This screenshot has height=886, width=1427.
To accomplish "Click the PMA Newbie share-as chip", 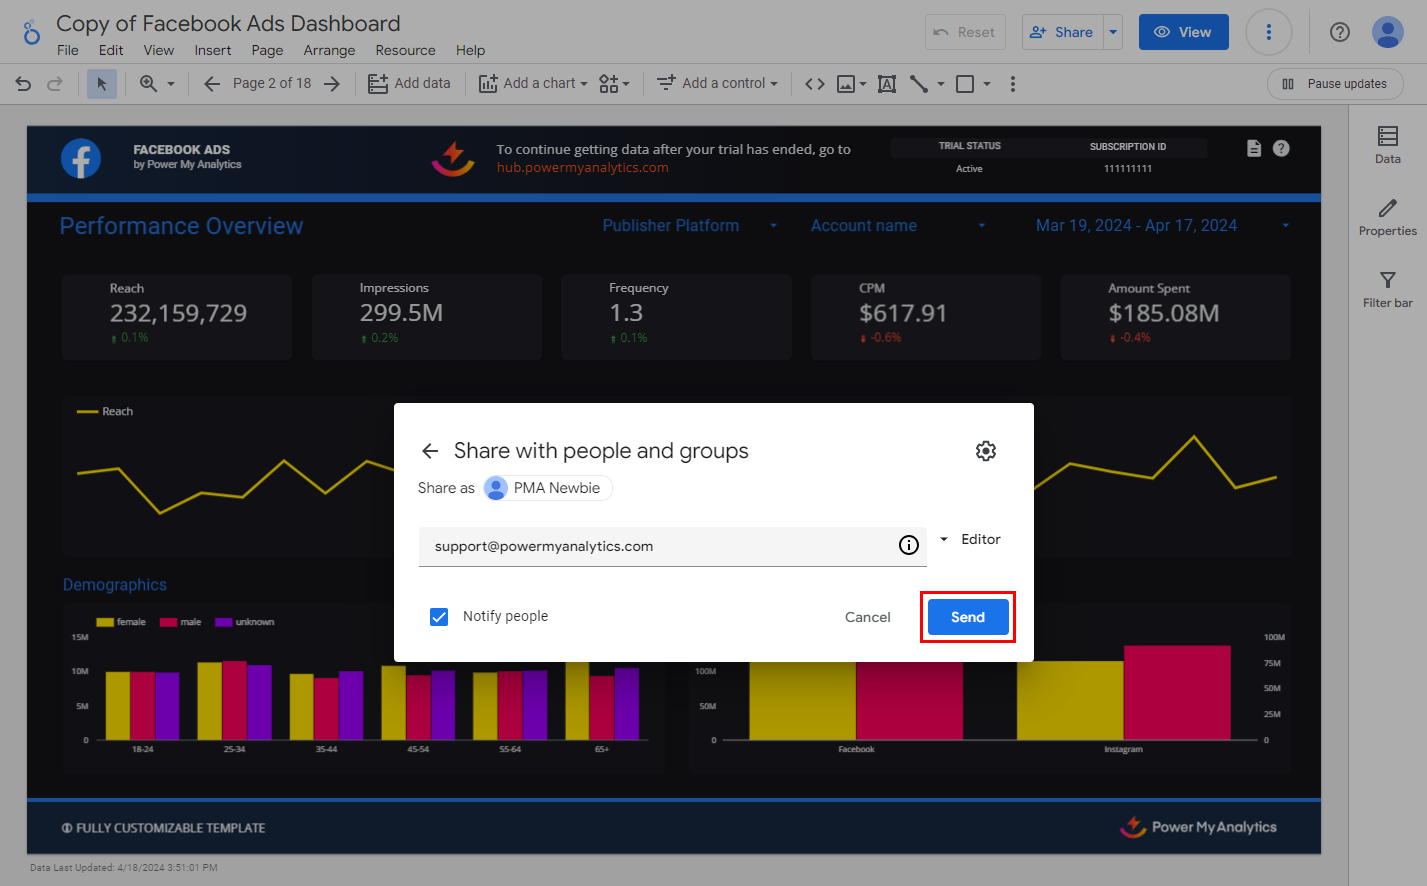I will (x=547, y=488).
